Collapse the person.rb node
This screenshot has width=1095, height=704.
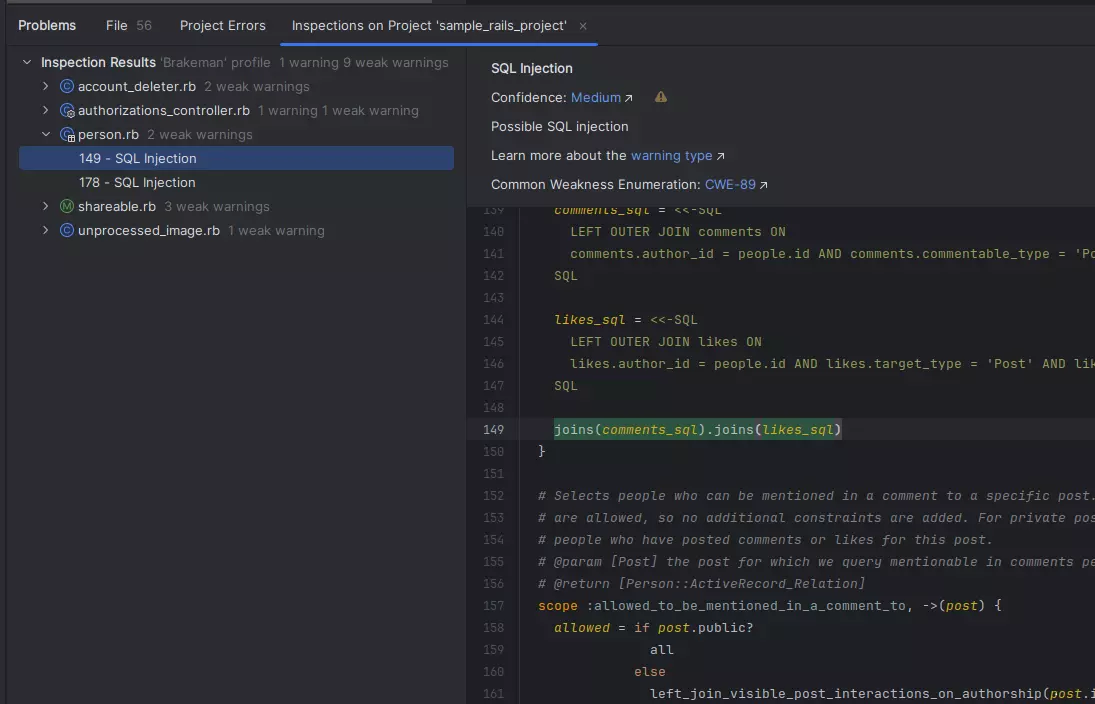(x=46, y=135)
